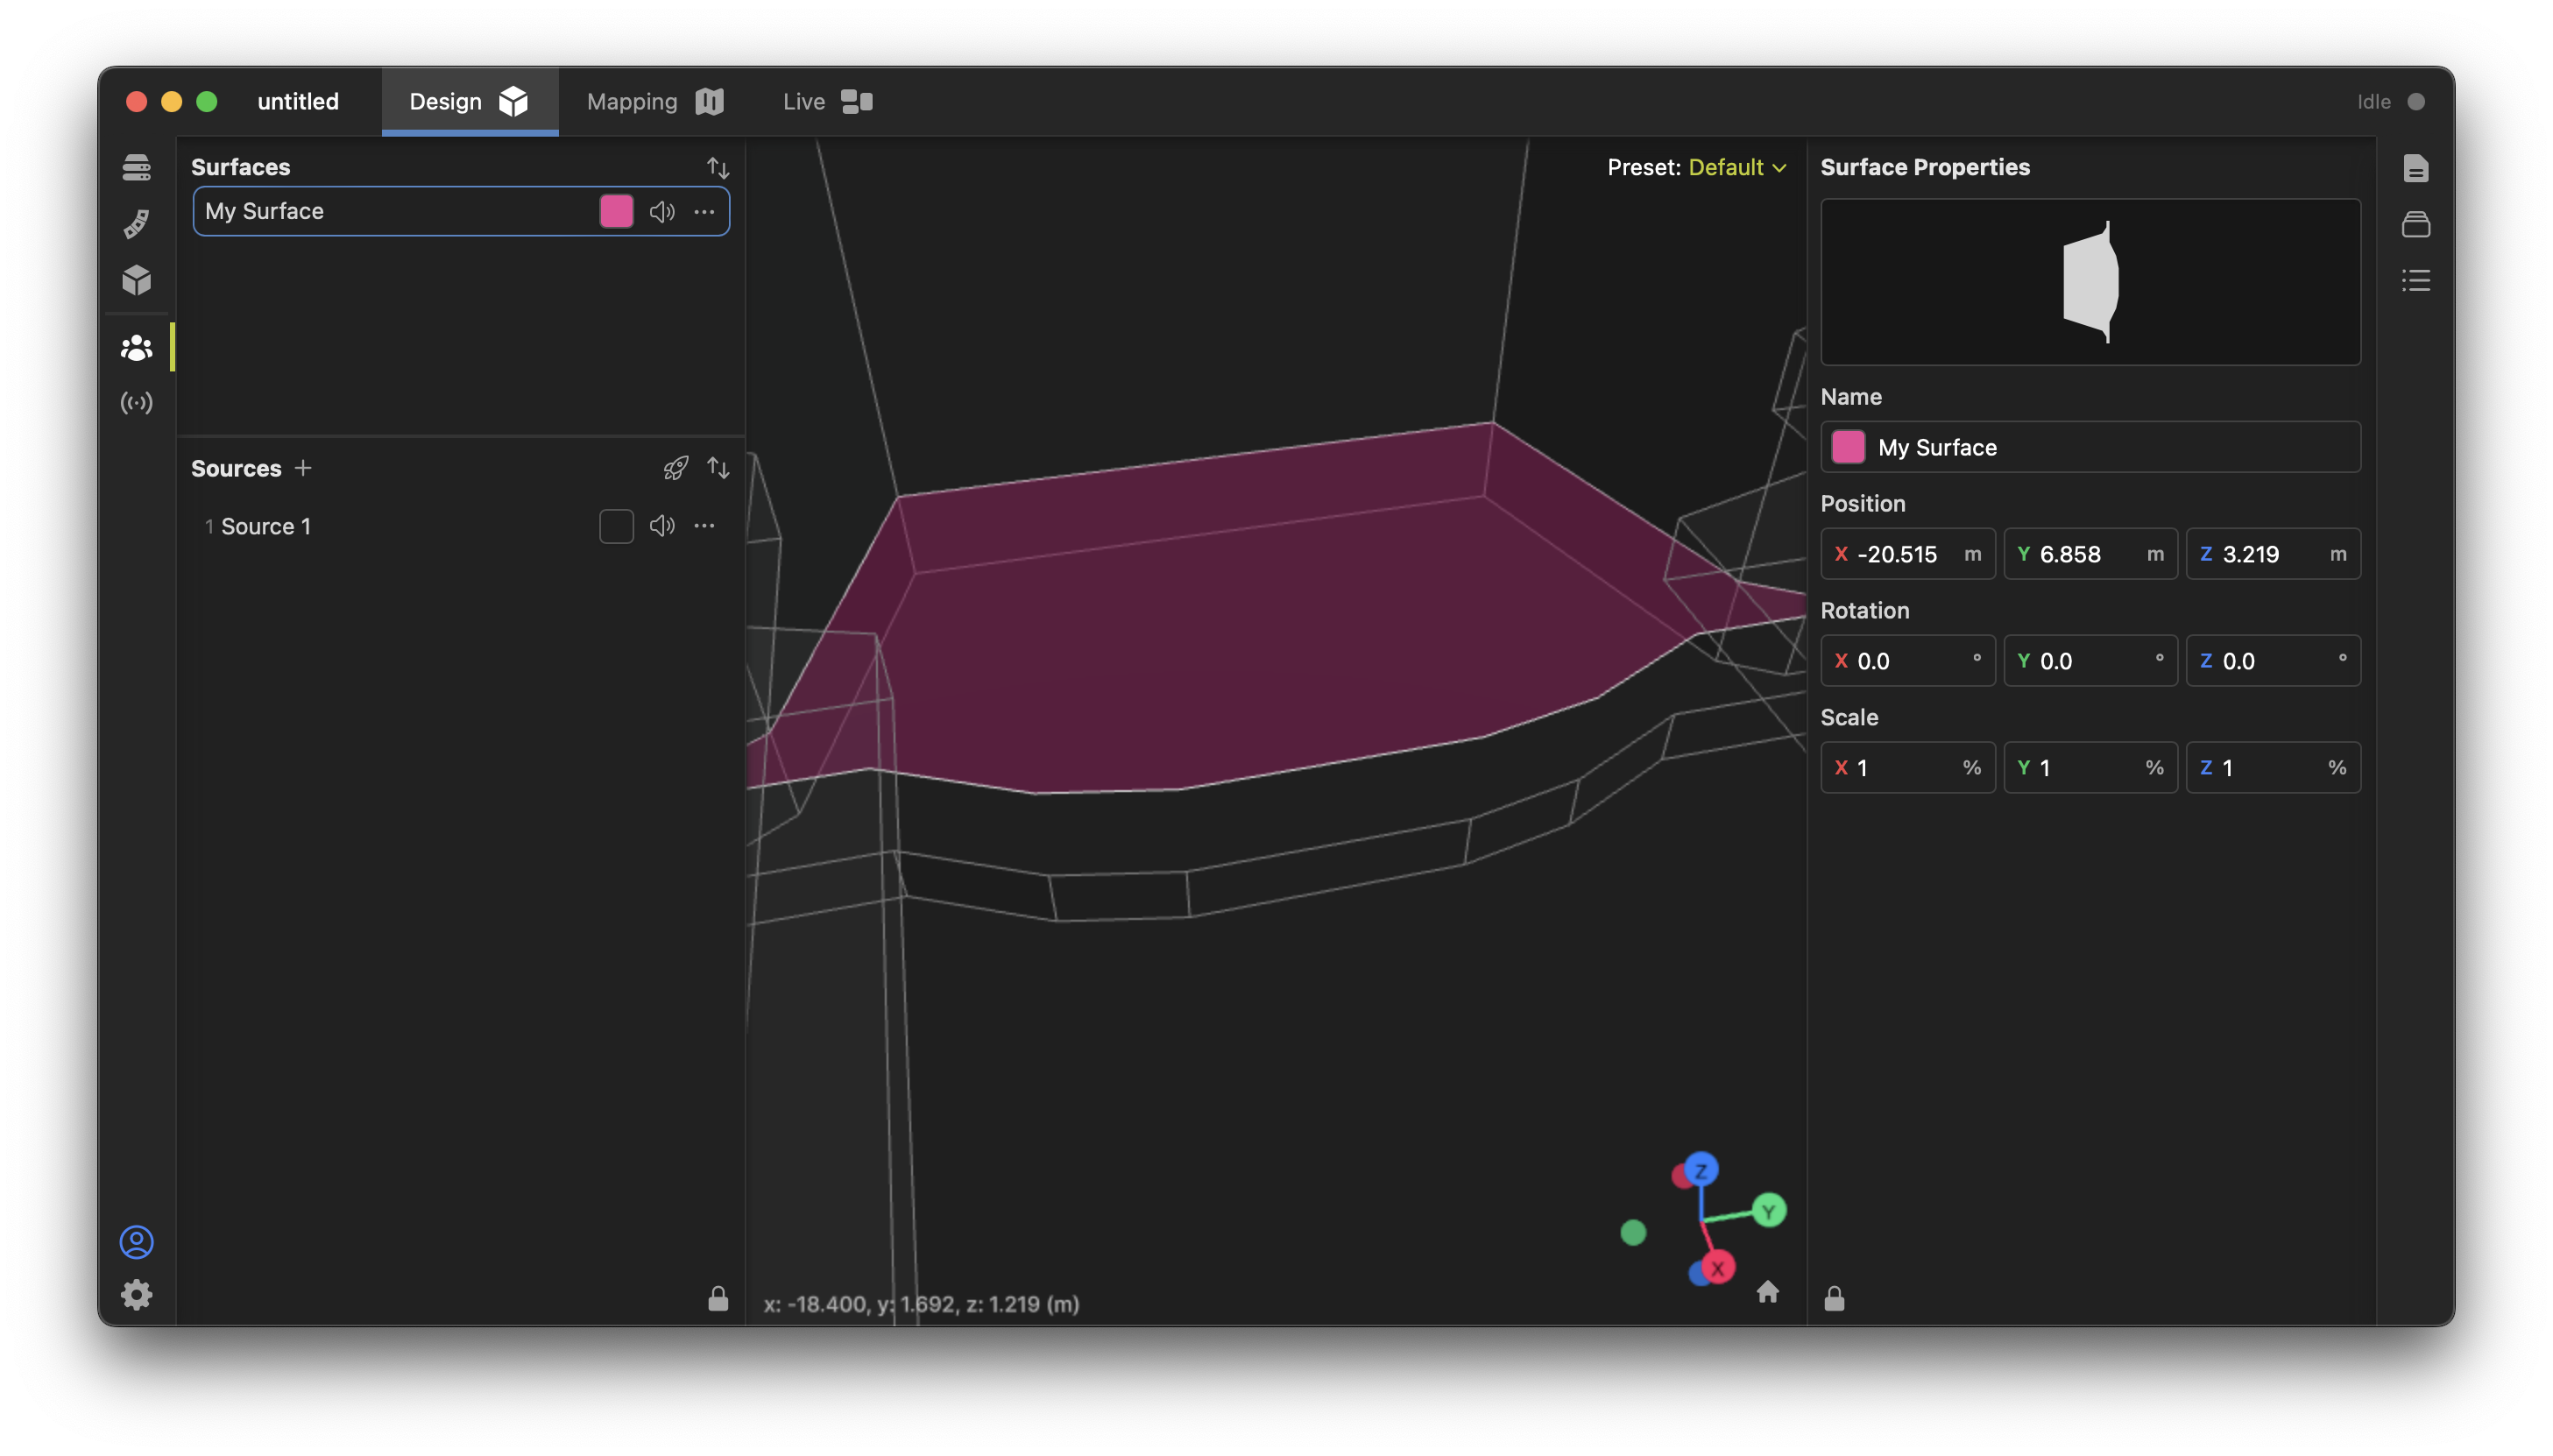
Task: Click the broadcast signal sidebar icon
Action: 137,403
